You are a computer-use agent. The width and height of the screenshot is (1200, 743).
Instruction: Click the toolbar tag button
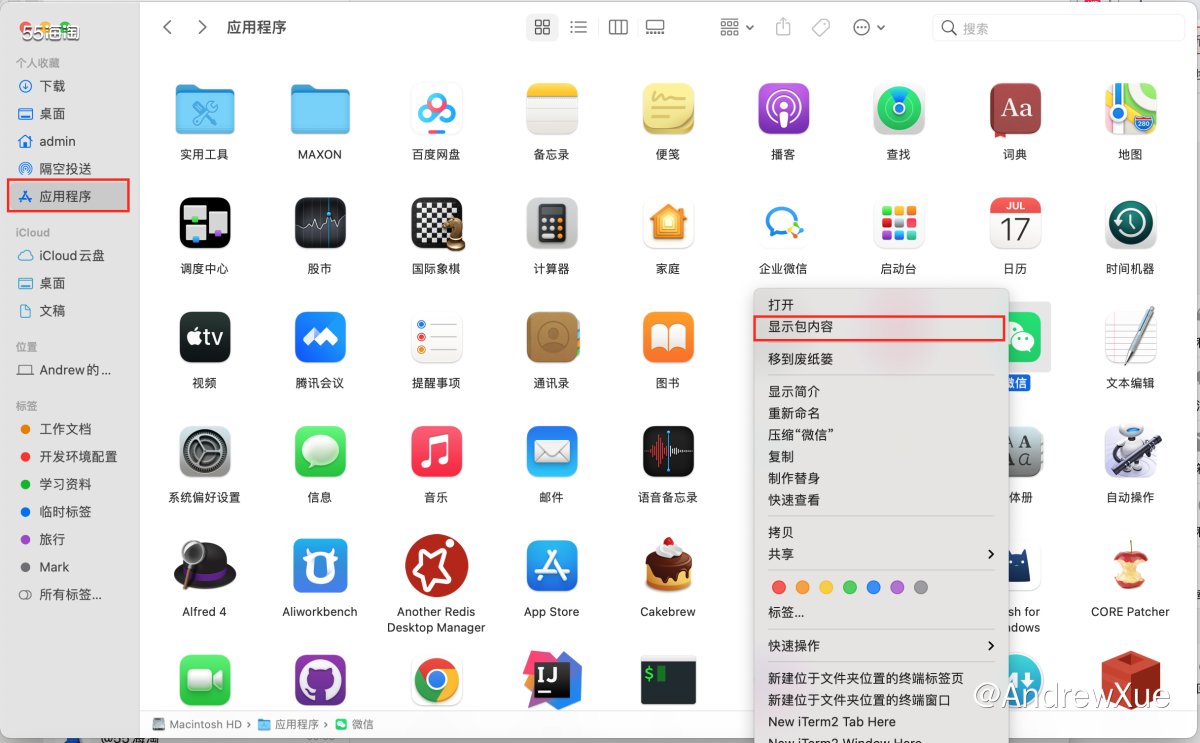coord(821,27)
